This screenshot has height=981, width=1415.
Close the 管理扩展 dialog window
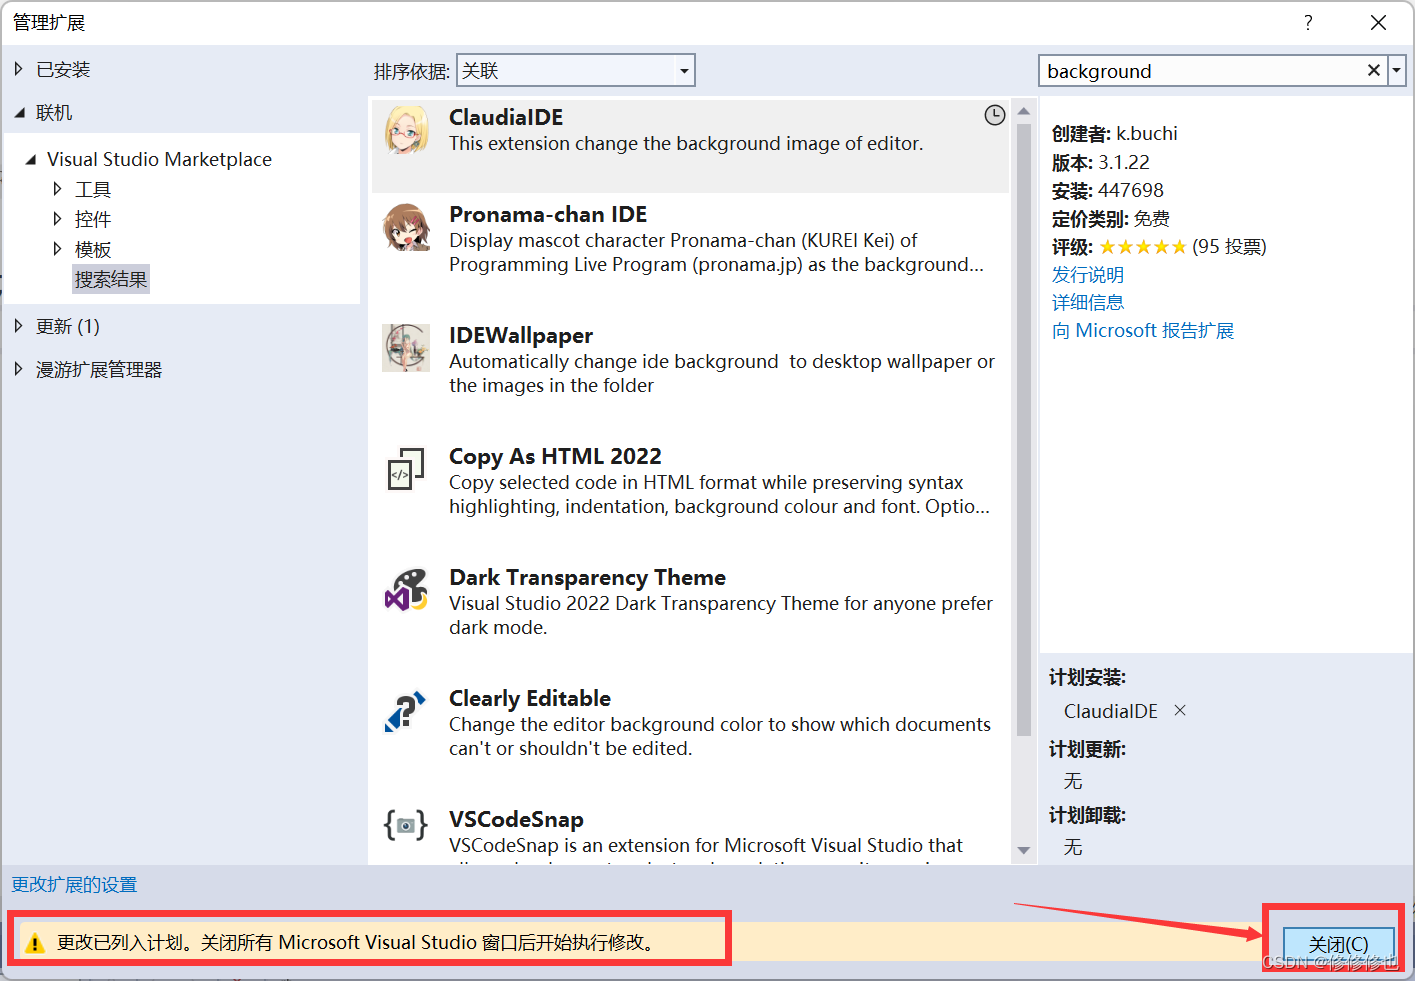[1378, 22]
